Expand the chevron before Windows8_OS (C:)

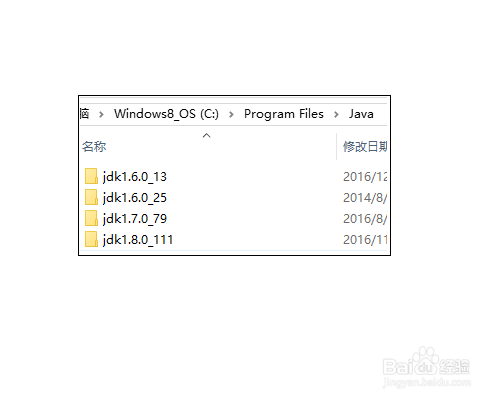pyautogui.click(x=101, y=115)
